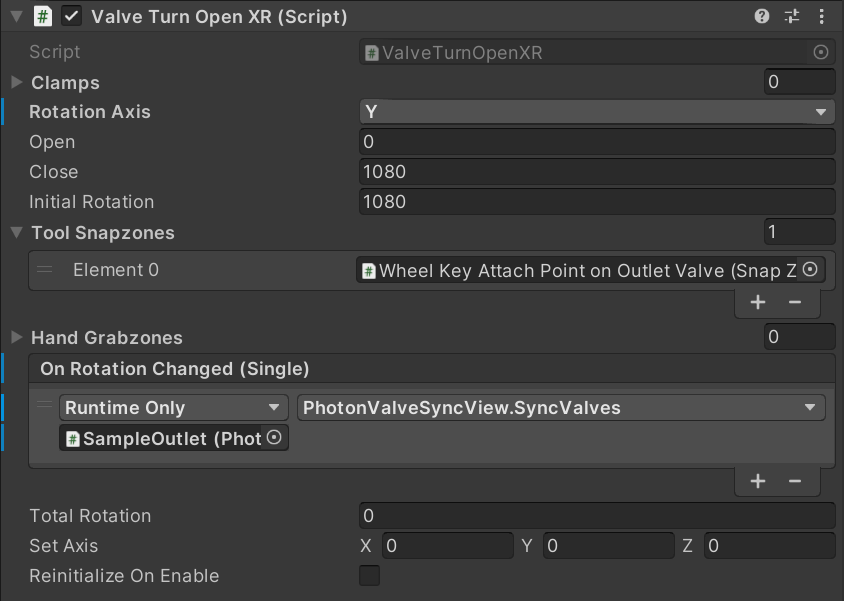Image resolution: width=844 pixels, height=601 pixels.
Task: Collapse the Tool Snapzones list
Action: coord(17,233)
